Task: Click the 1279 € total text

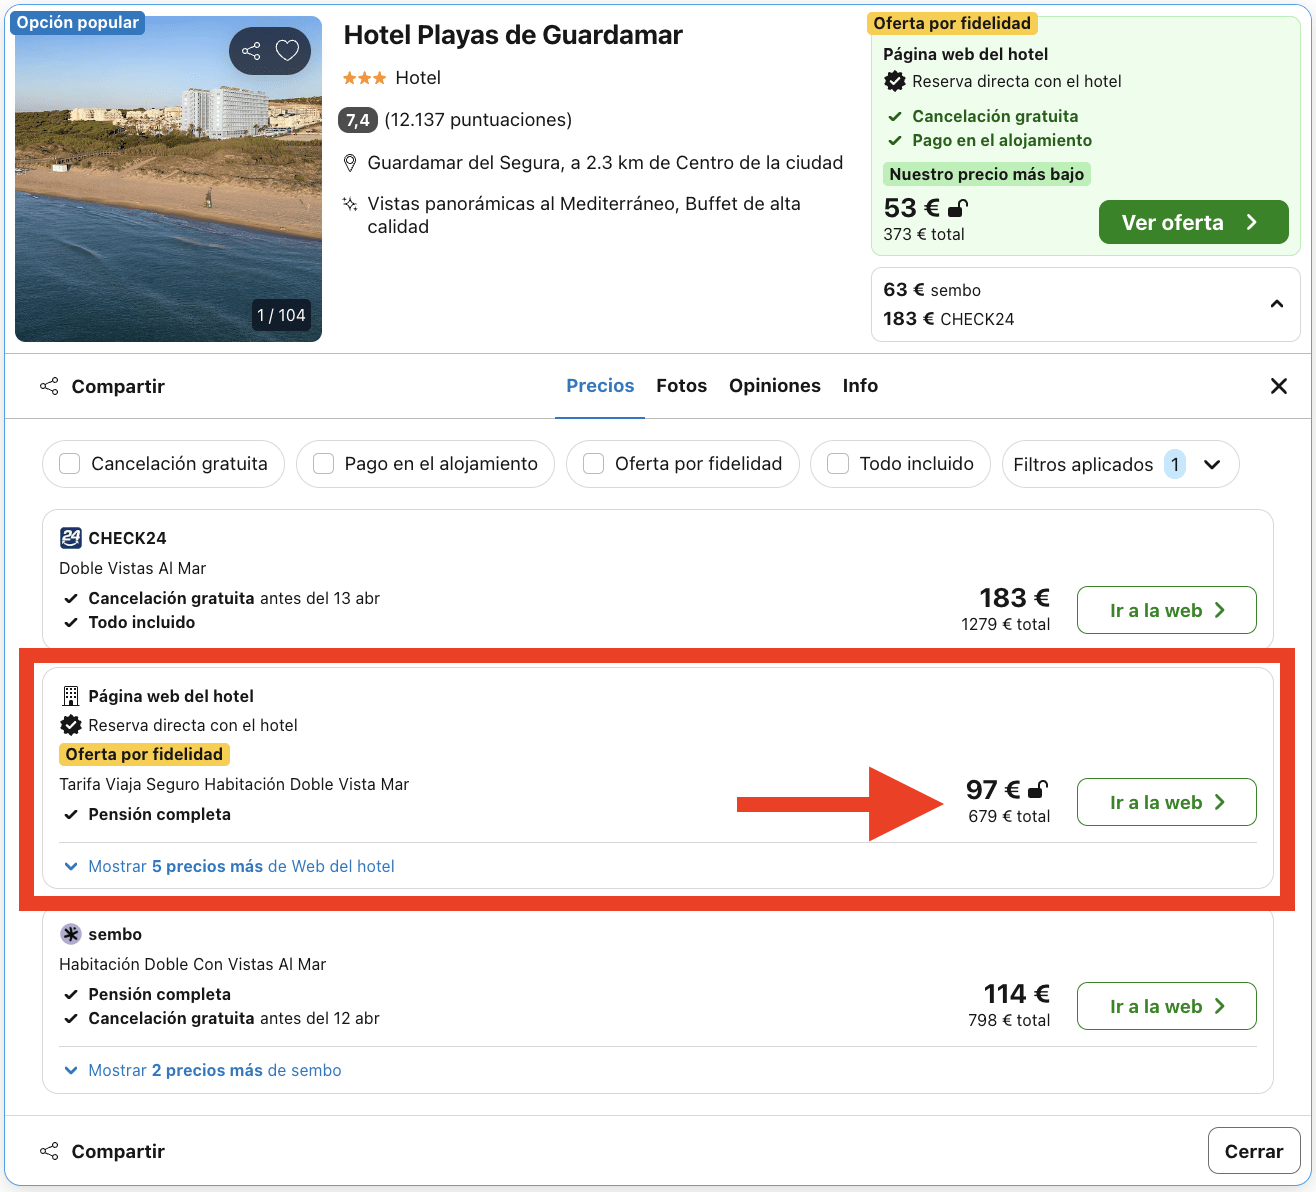Action: 1005,624
